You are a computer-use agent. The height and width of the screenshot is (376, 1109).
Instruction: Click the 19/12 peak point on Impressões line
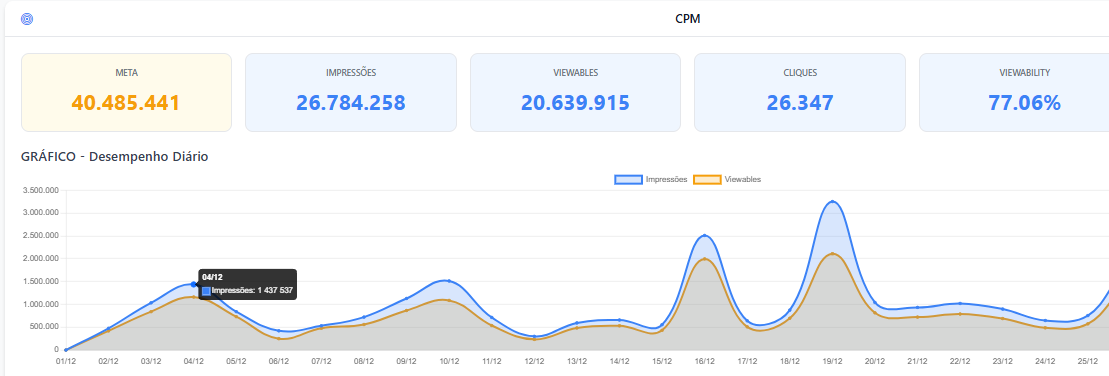(x=832, y=202)
